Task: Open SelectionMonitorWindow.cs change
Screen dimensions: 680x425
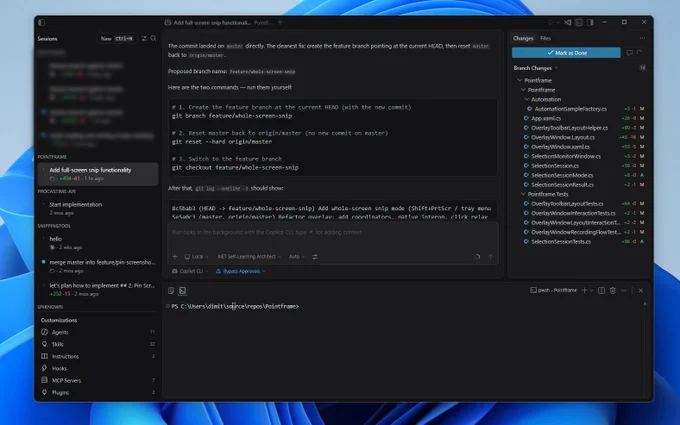Action: [x=566, y=156]
